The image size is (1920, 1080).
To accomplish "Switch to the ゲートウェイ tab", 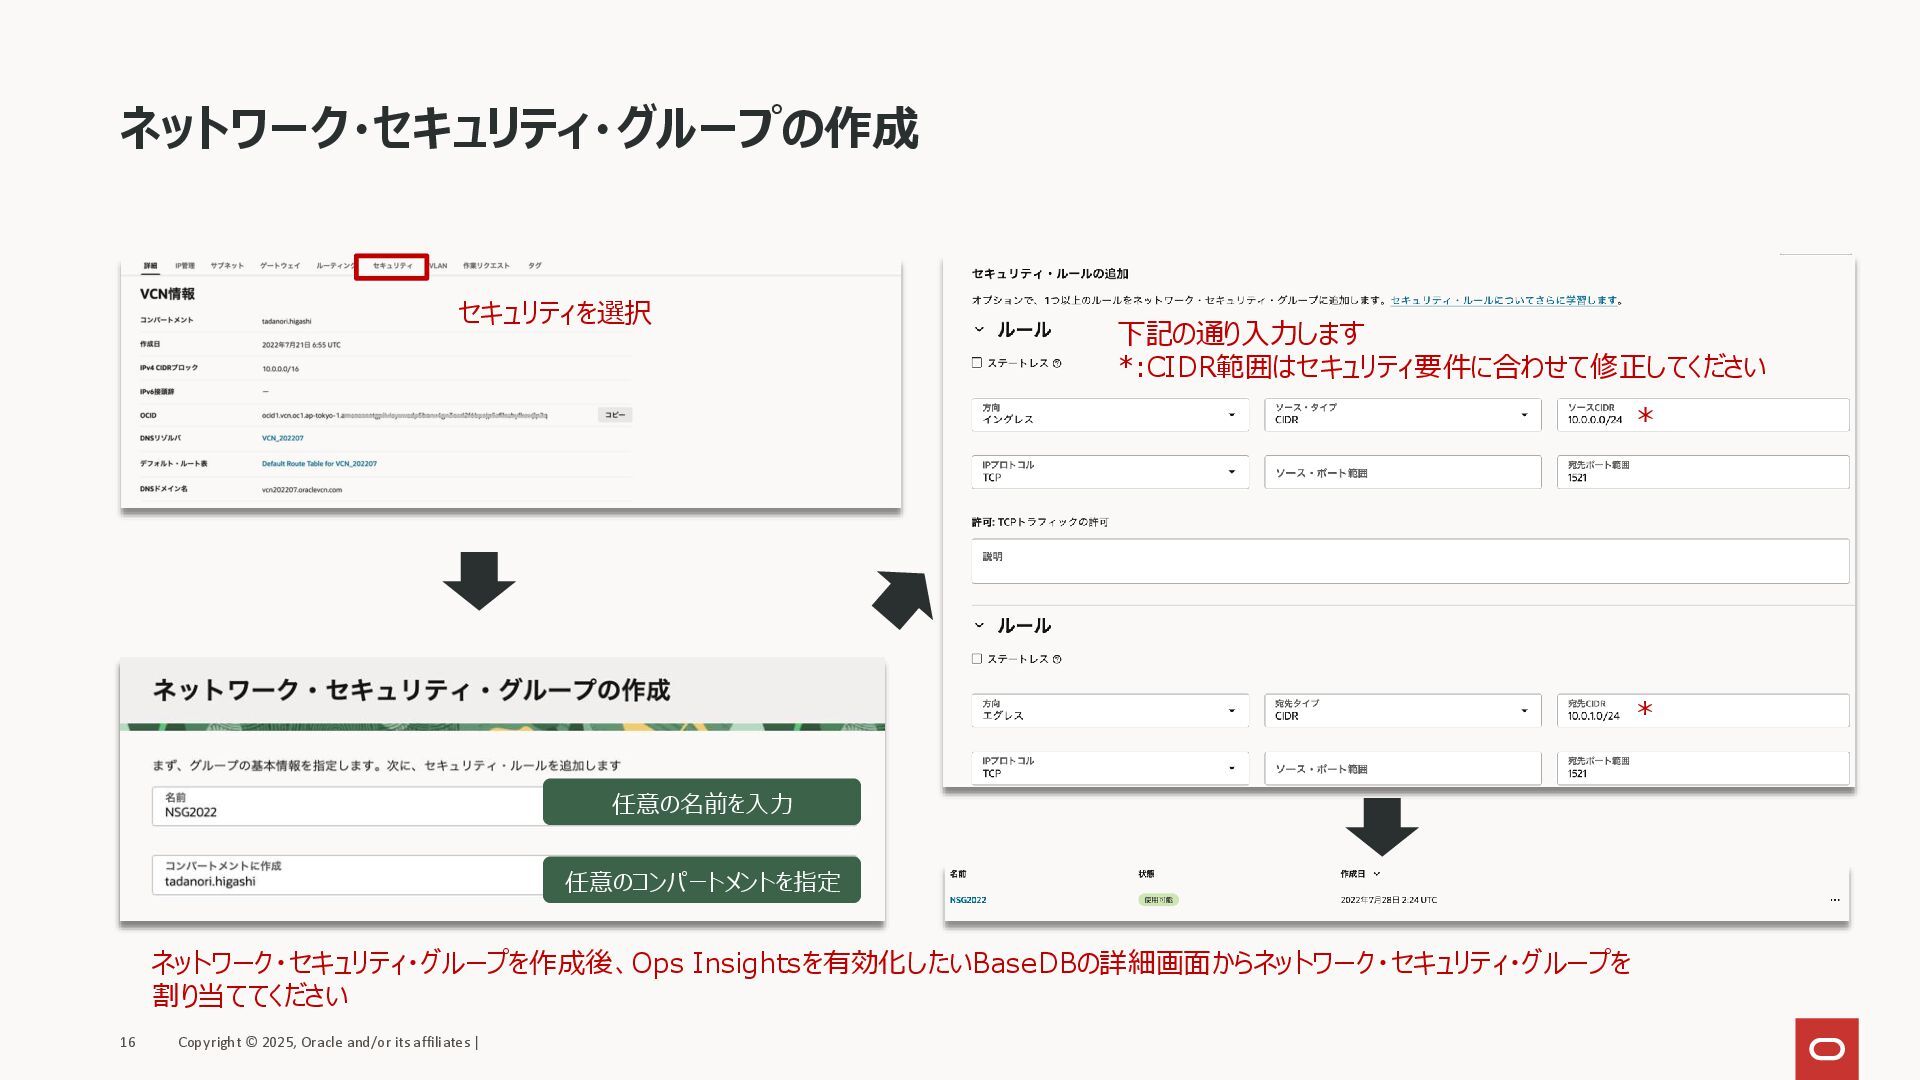I will click(280, 266).
